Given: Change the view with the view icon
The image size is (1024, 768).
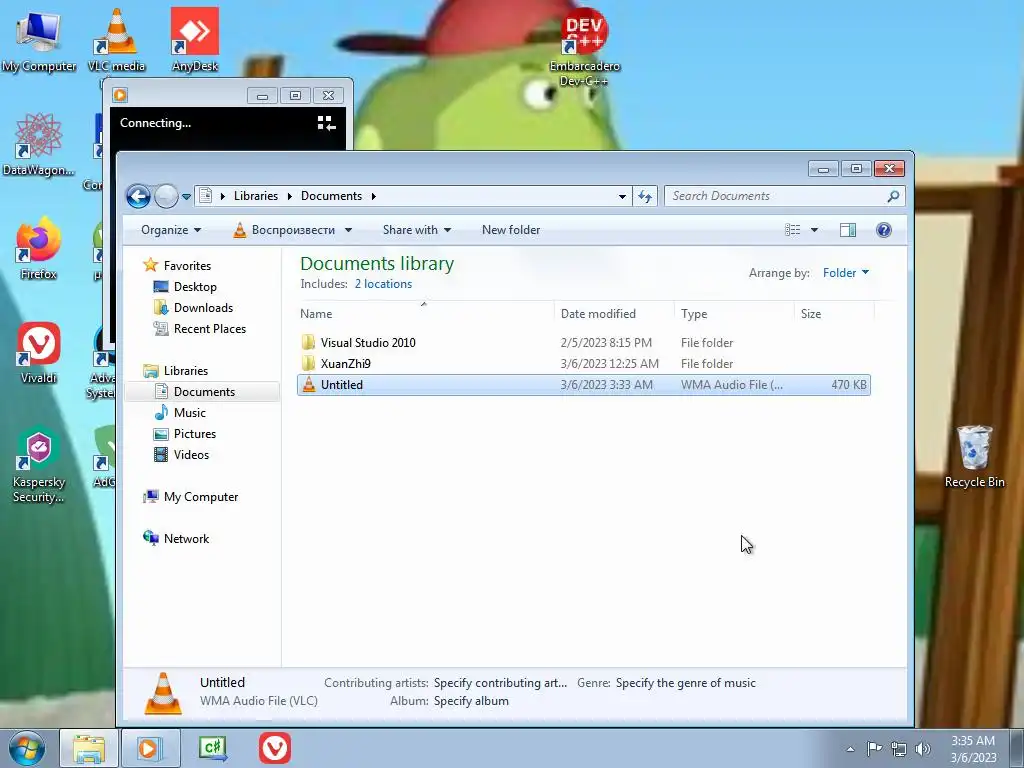Looking at the screenshot, I should pos(792,230).
